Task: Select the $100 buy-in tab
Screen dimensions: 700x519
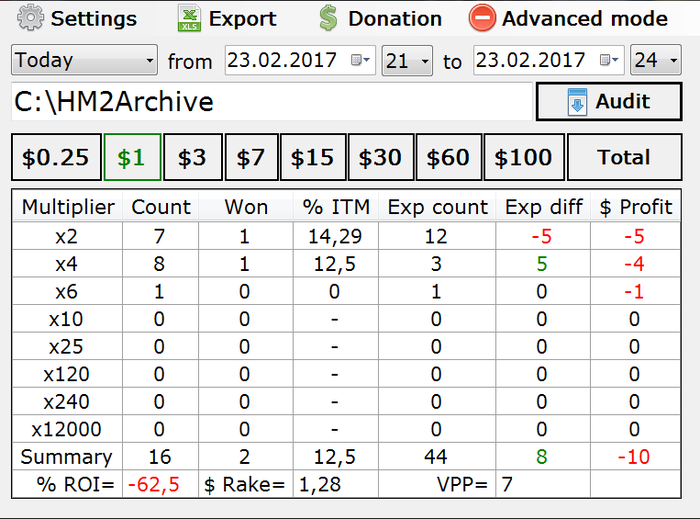Action: 524,157
